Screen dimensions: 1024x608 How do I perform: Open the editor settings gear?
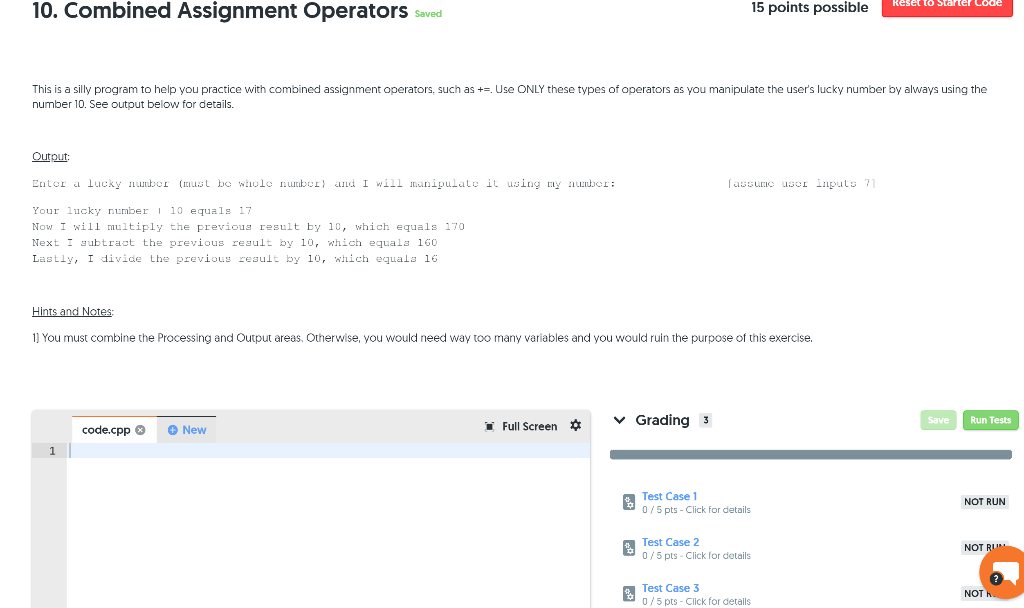point(575,426)
